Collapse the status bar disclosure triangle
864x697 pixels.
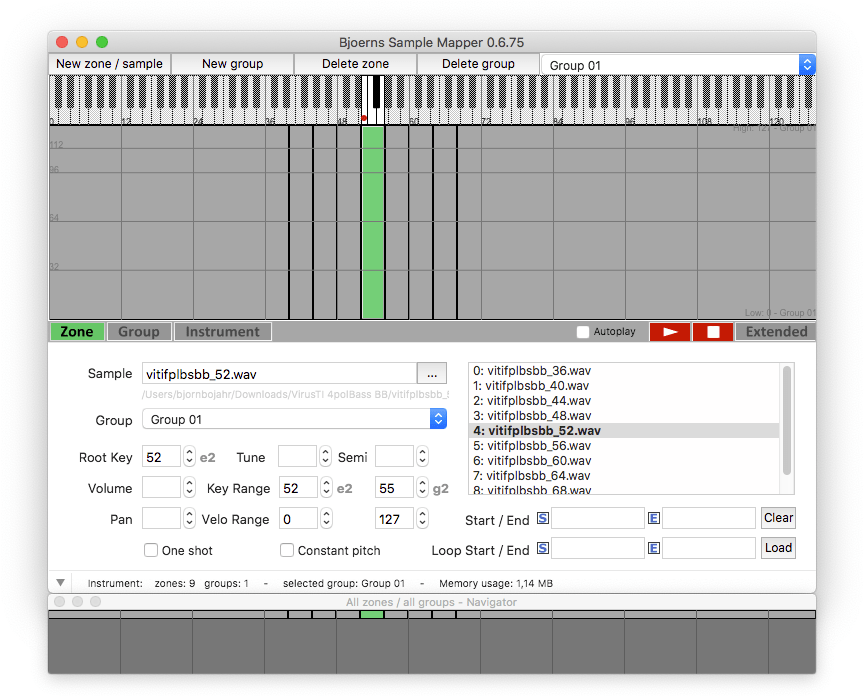click(x=61, y=583)
